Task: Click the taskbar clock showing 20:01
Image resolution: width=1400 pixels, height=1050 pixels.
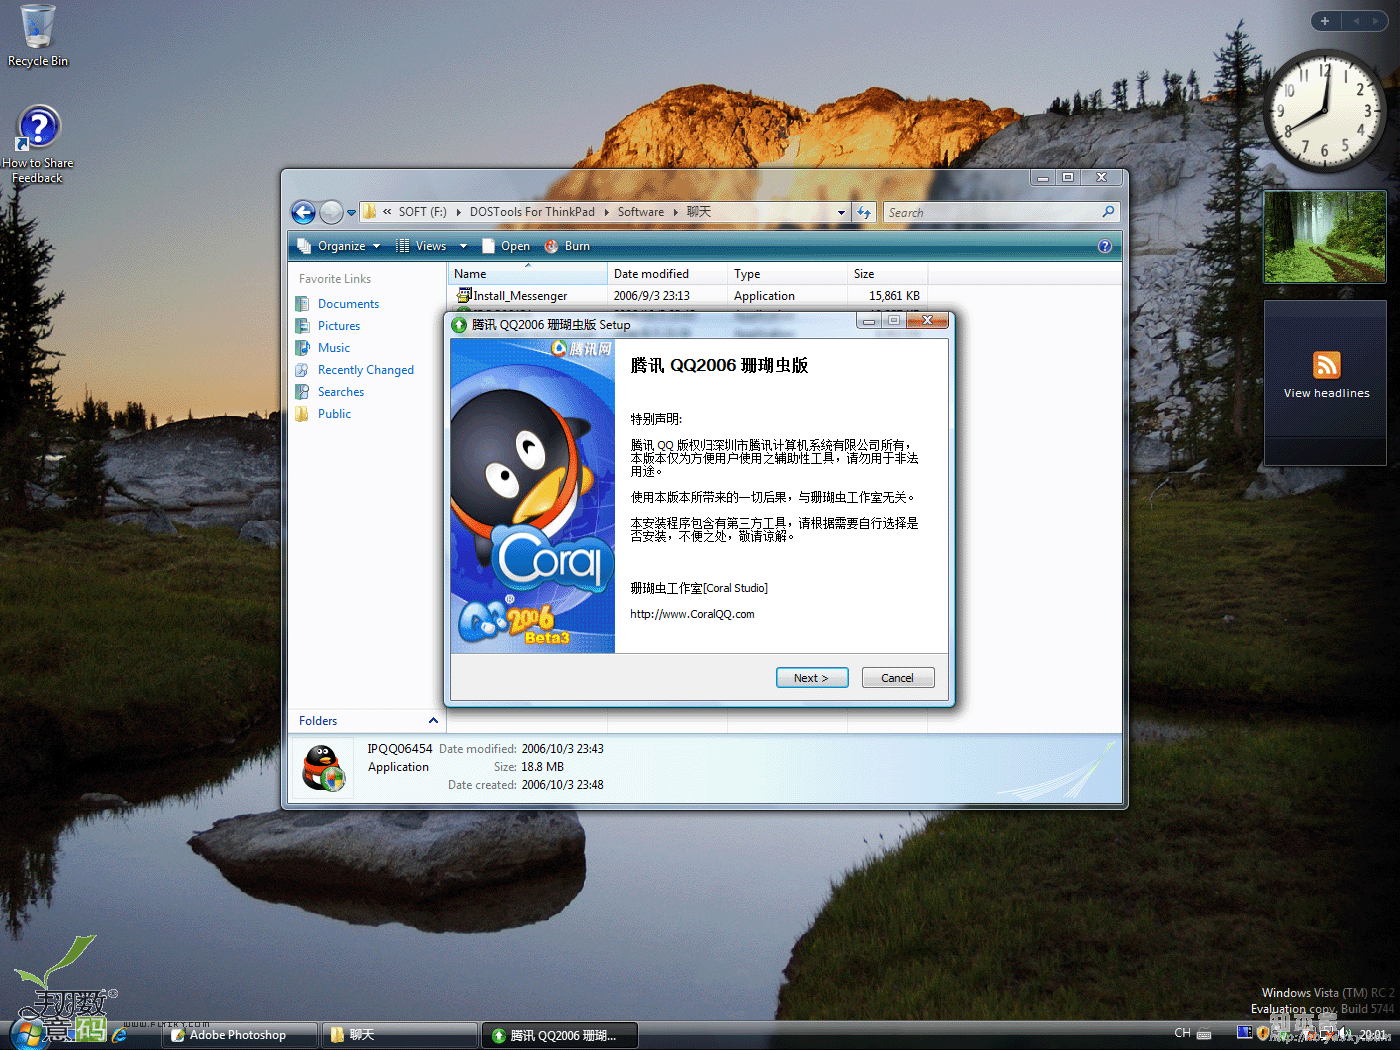Action: point(1373,1034)
